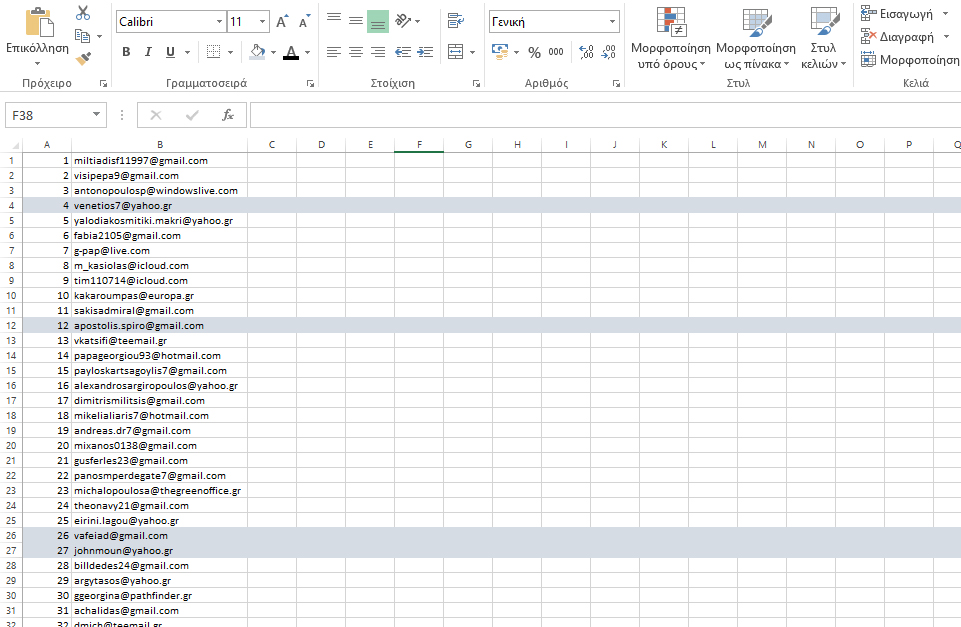
Task: Select the Format Painter brush
Action: pos(83,59)
